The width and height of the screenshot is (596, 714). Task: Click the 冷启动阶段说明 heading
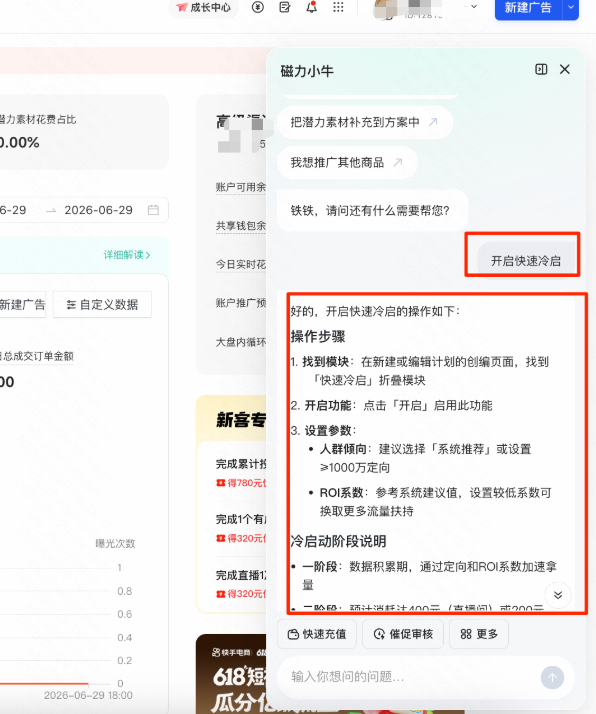(338, 541)
